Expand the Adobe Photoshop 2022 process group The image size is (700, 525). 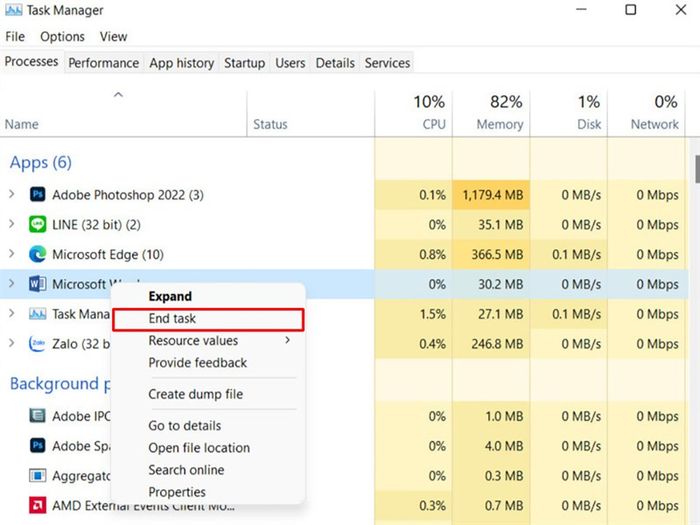pyautogui.click(x=12, y=194)
